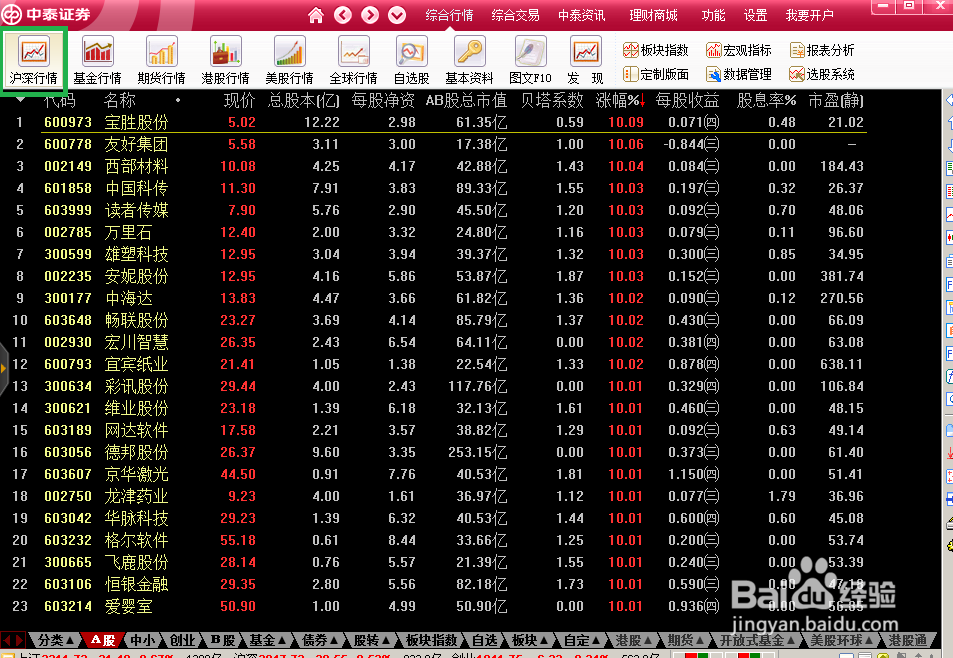Go forward with the right arrow icon
The width and height of the screenshot is (953, 658).
click(370, 15)
